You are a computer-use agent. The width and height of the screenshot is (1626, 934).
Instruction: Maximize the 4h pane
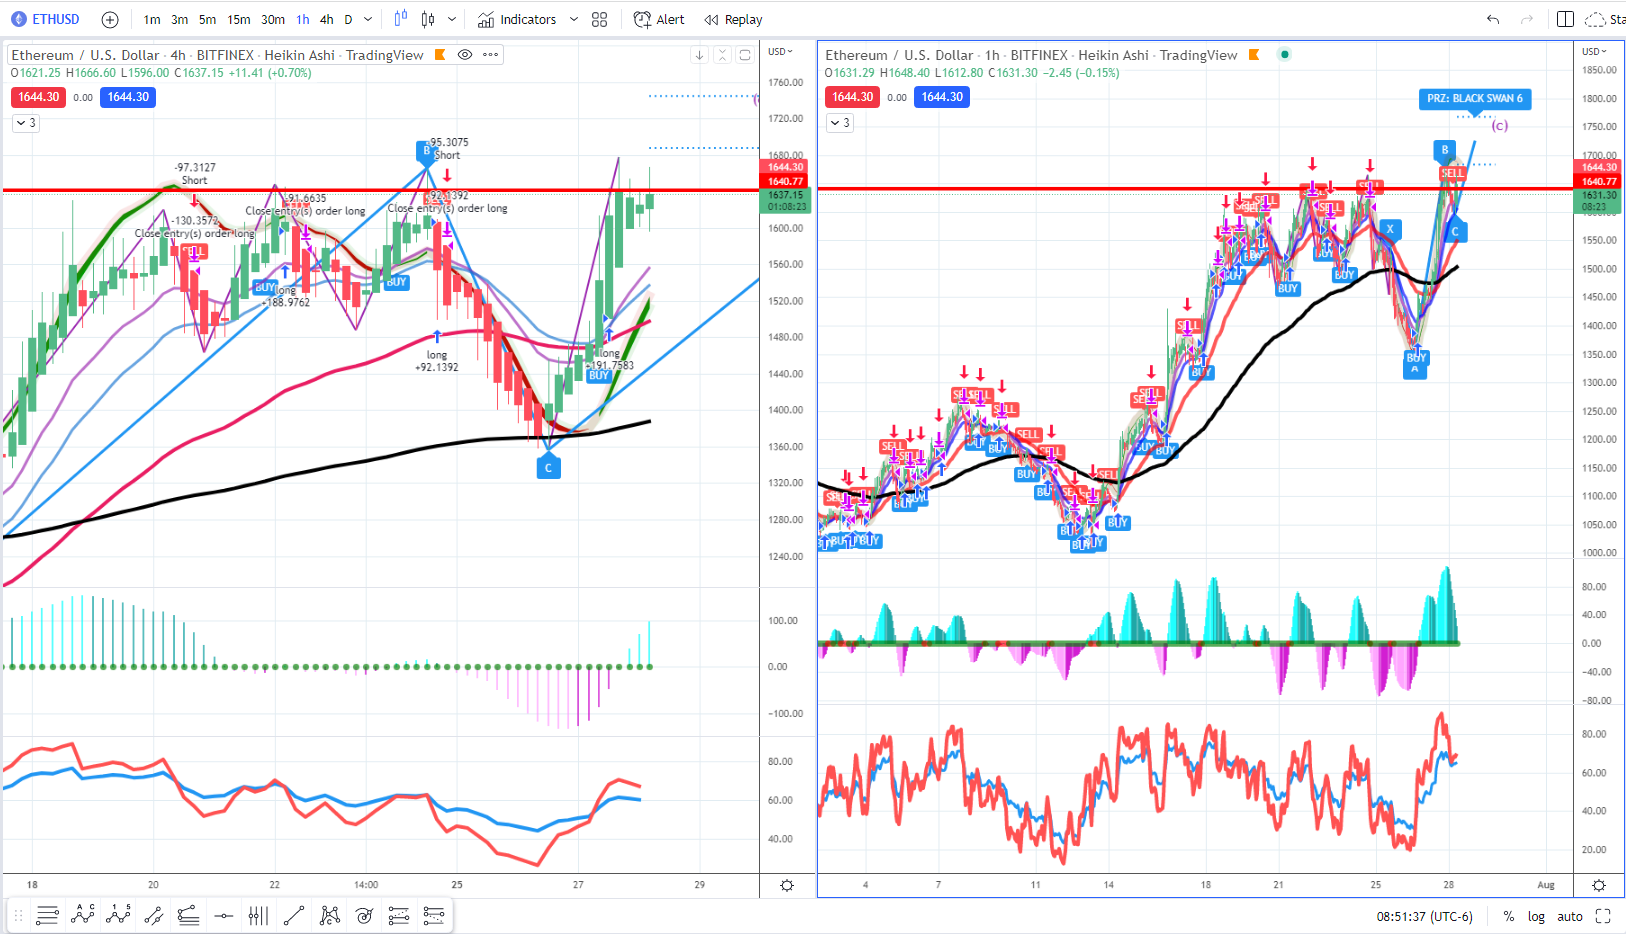(745, 55)
